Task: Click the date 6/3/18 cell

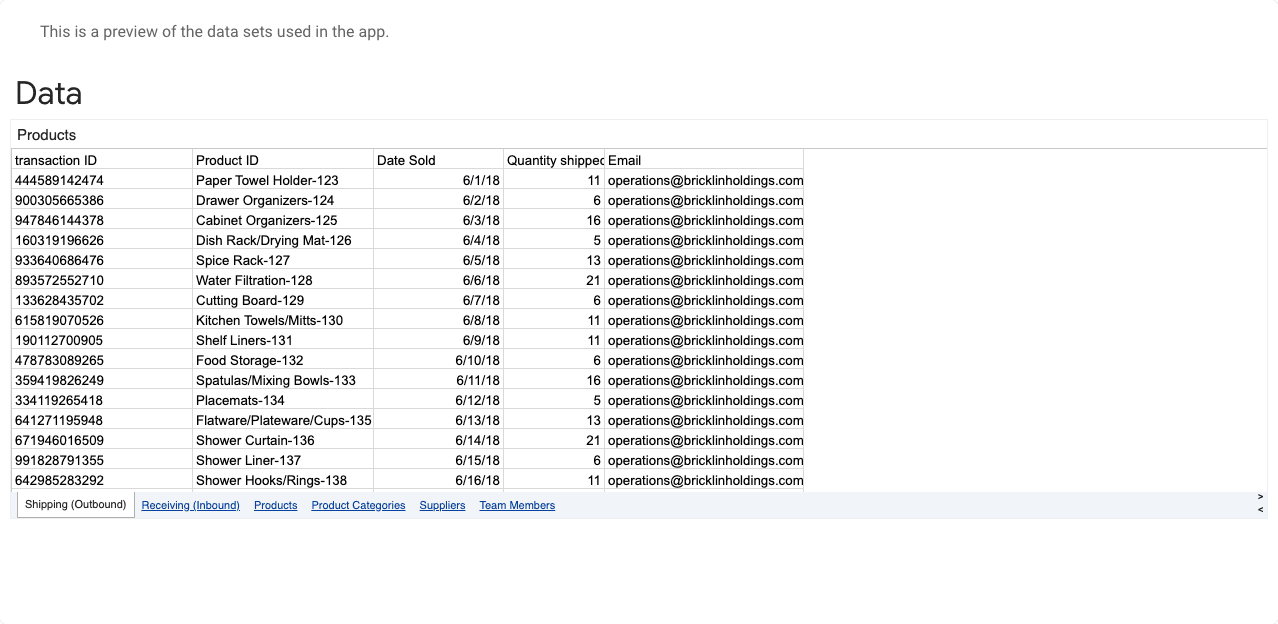Action: [x=439, y=220]
